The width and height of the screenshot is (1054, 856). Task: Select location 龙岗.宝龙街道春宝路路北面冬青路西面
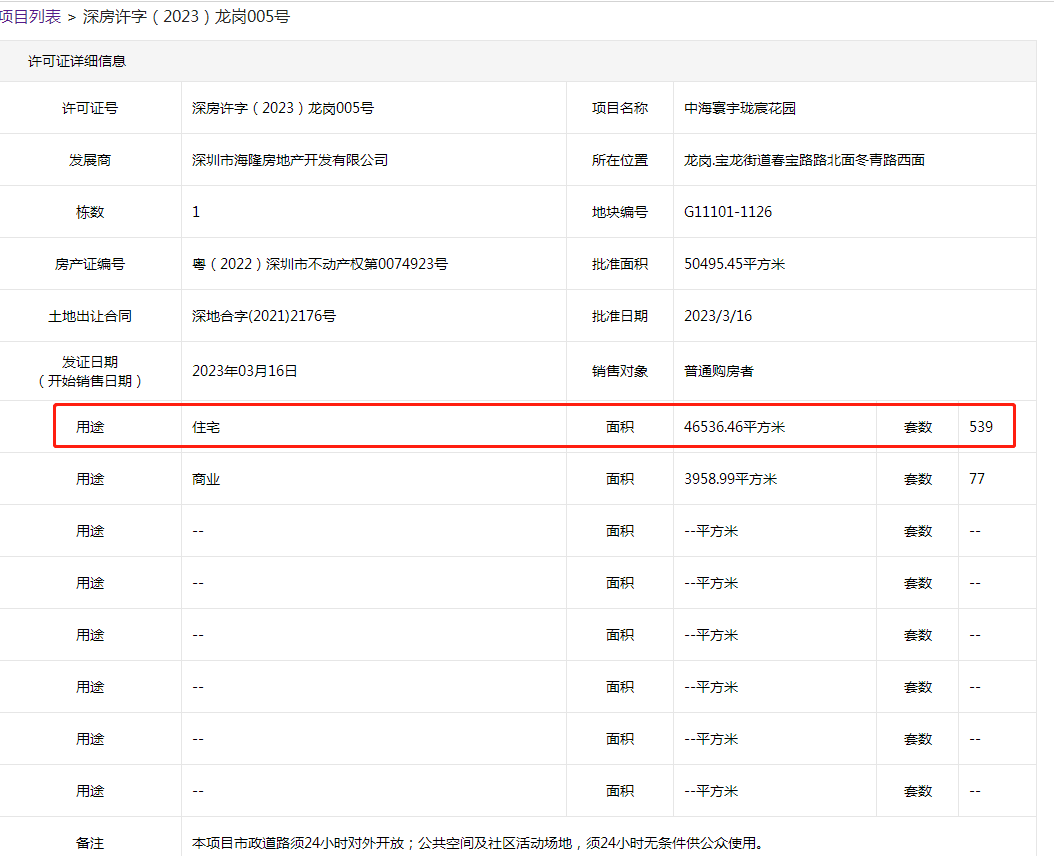point(805,160)
